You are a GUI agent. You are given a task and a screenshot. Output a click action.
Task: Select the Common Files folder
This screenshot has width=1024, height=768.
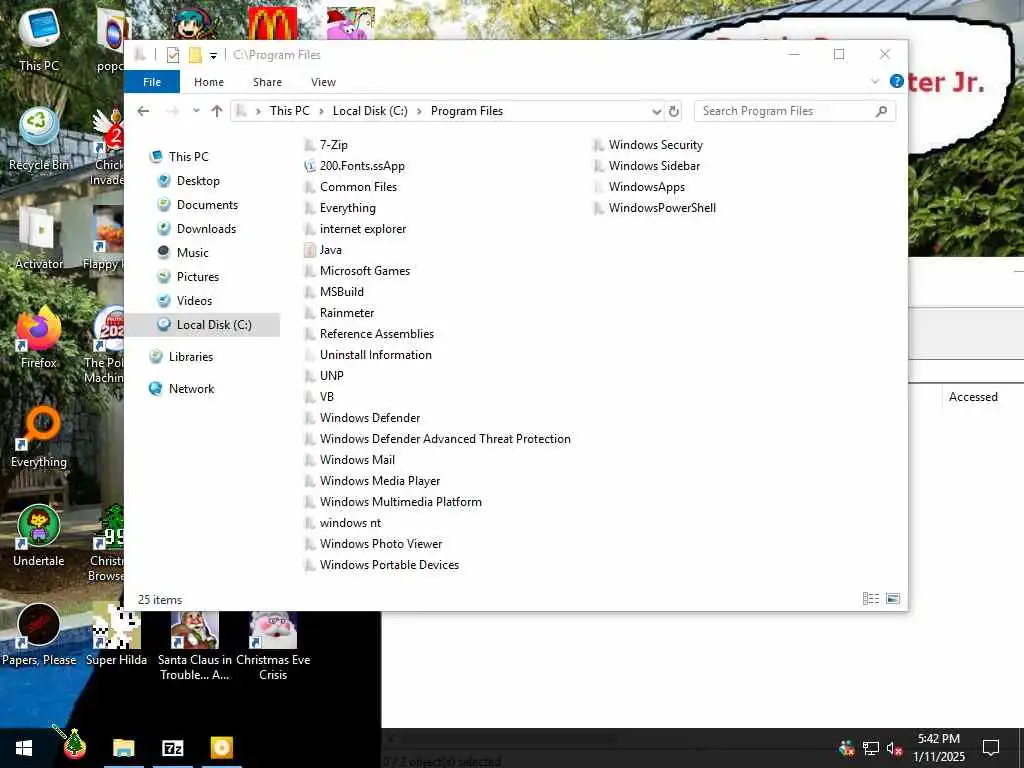click(358, 187)
